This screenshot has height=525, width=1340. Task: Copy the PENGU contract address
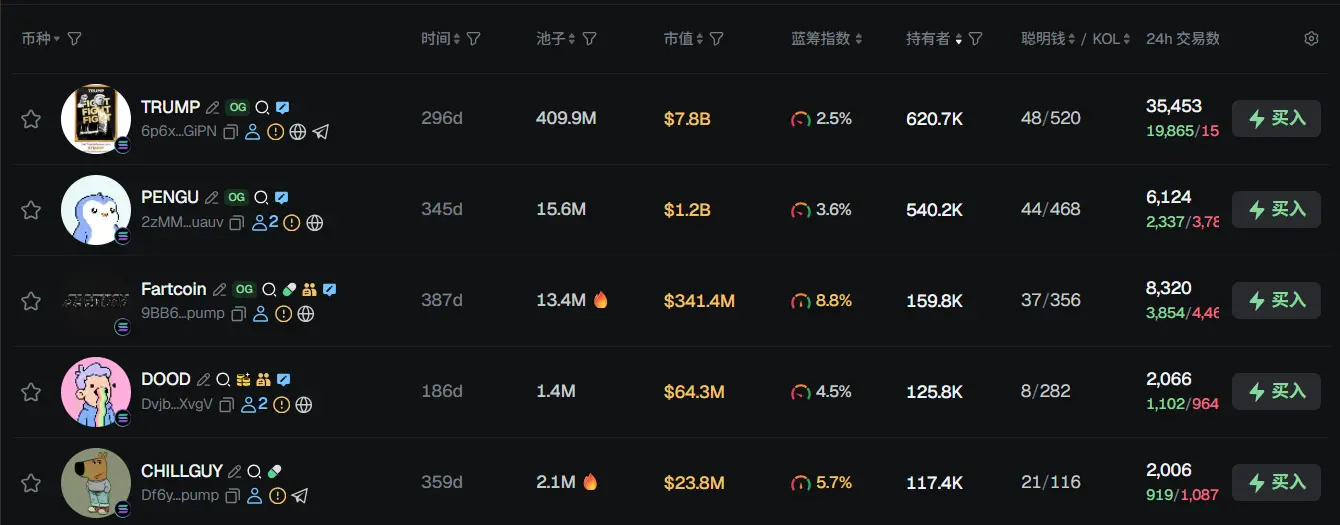click(x=236, y=223)
